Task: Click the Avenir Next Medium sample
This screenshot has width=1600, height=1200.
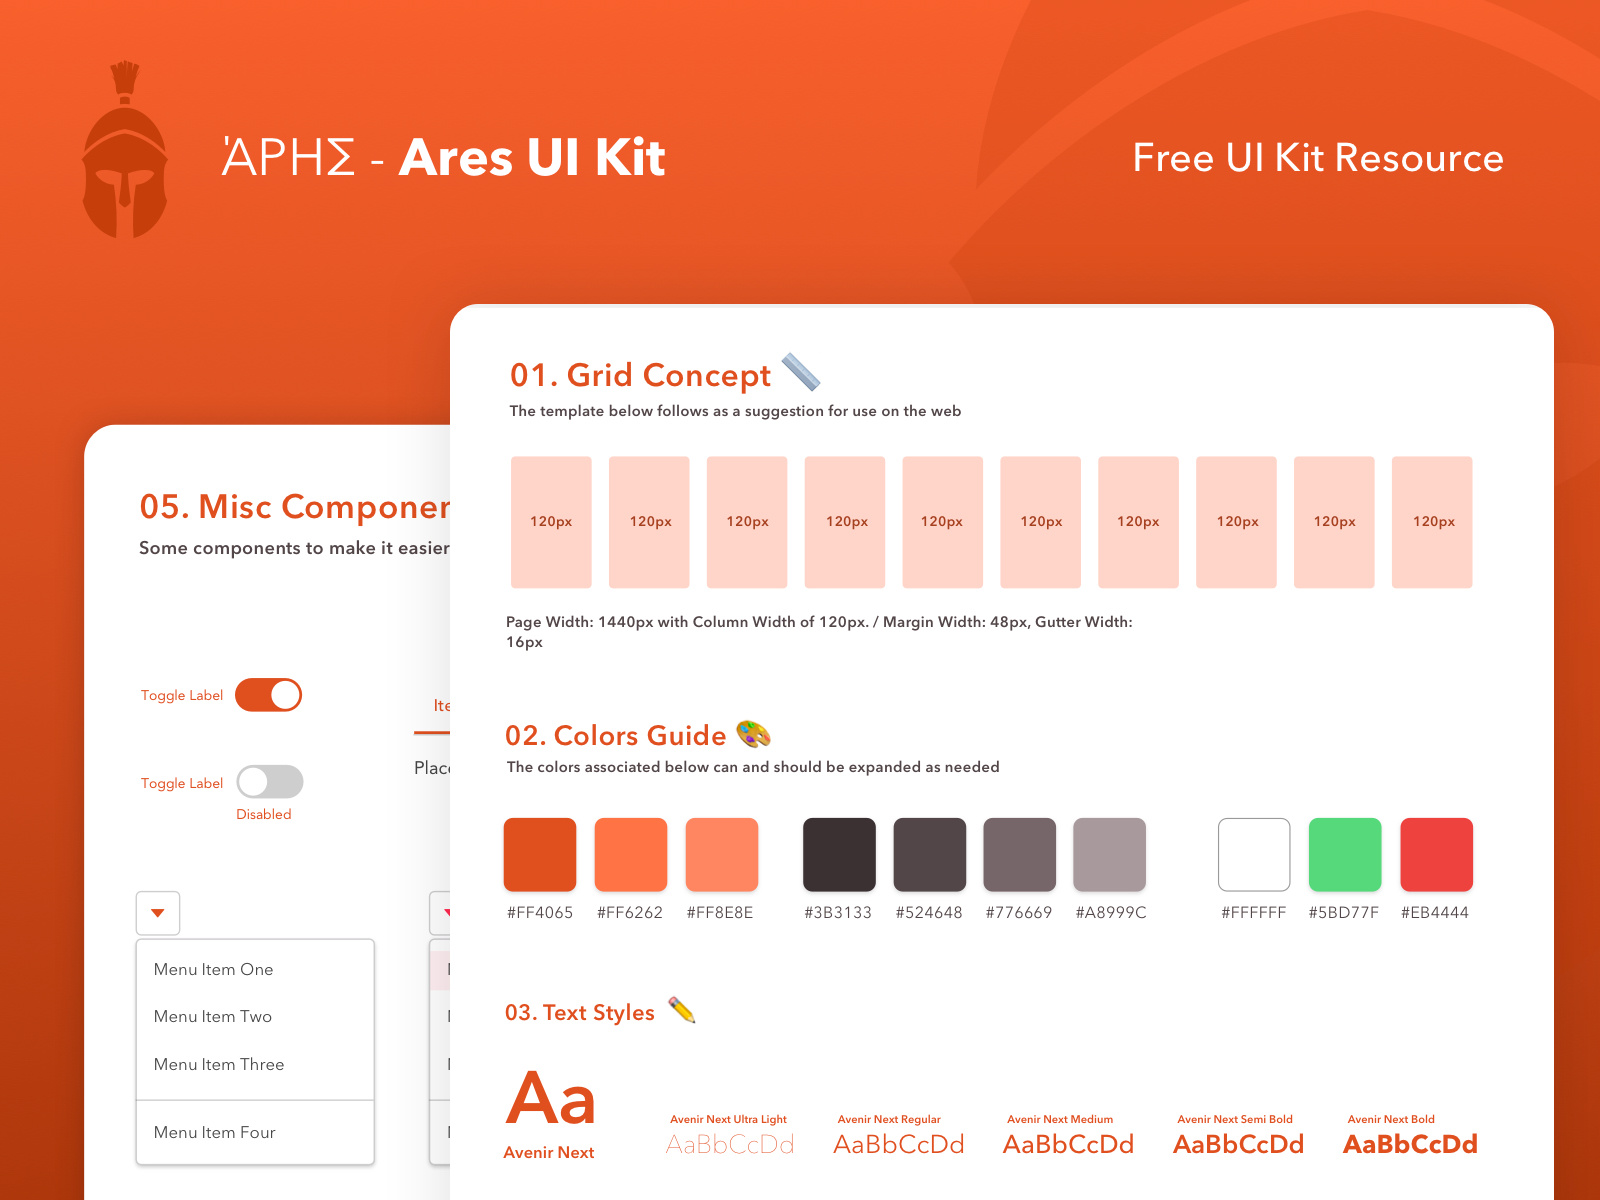Action: [1068, 1136]
